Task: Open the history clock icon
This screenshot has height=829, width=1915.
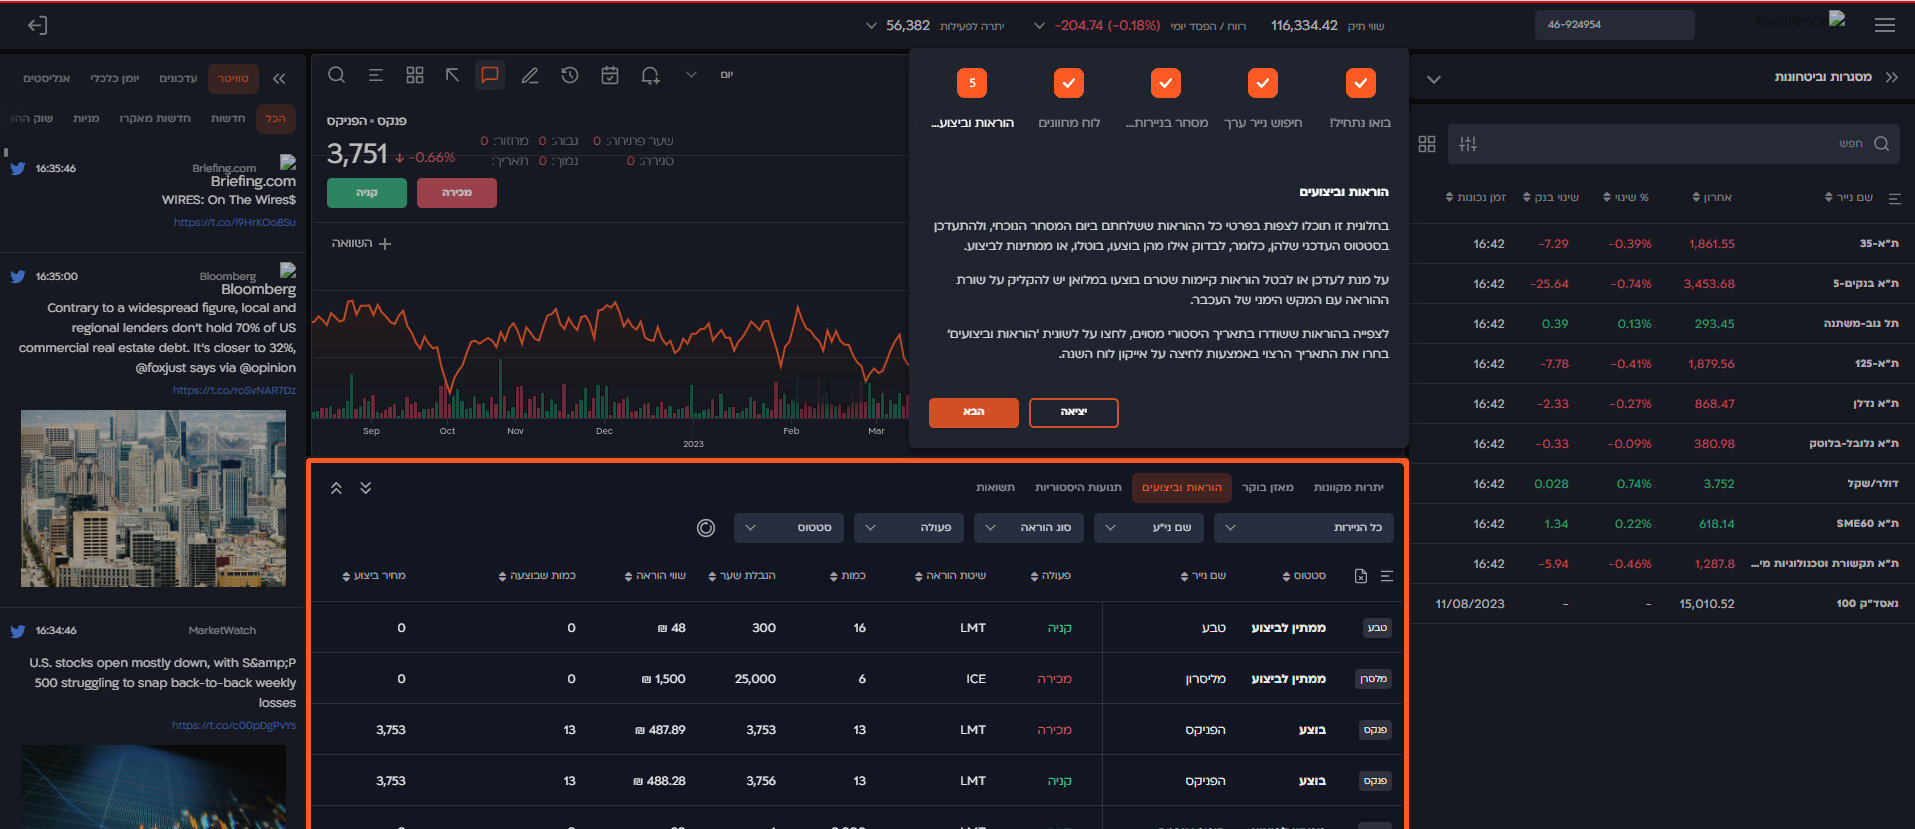Action: point(570,75)
